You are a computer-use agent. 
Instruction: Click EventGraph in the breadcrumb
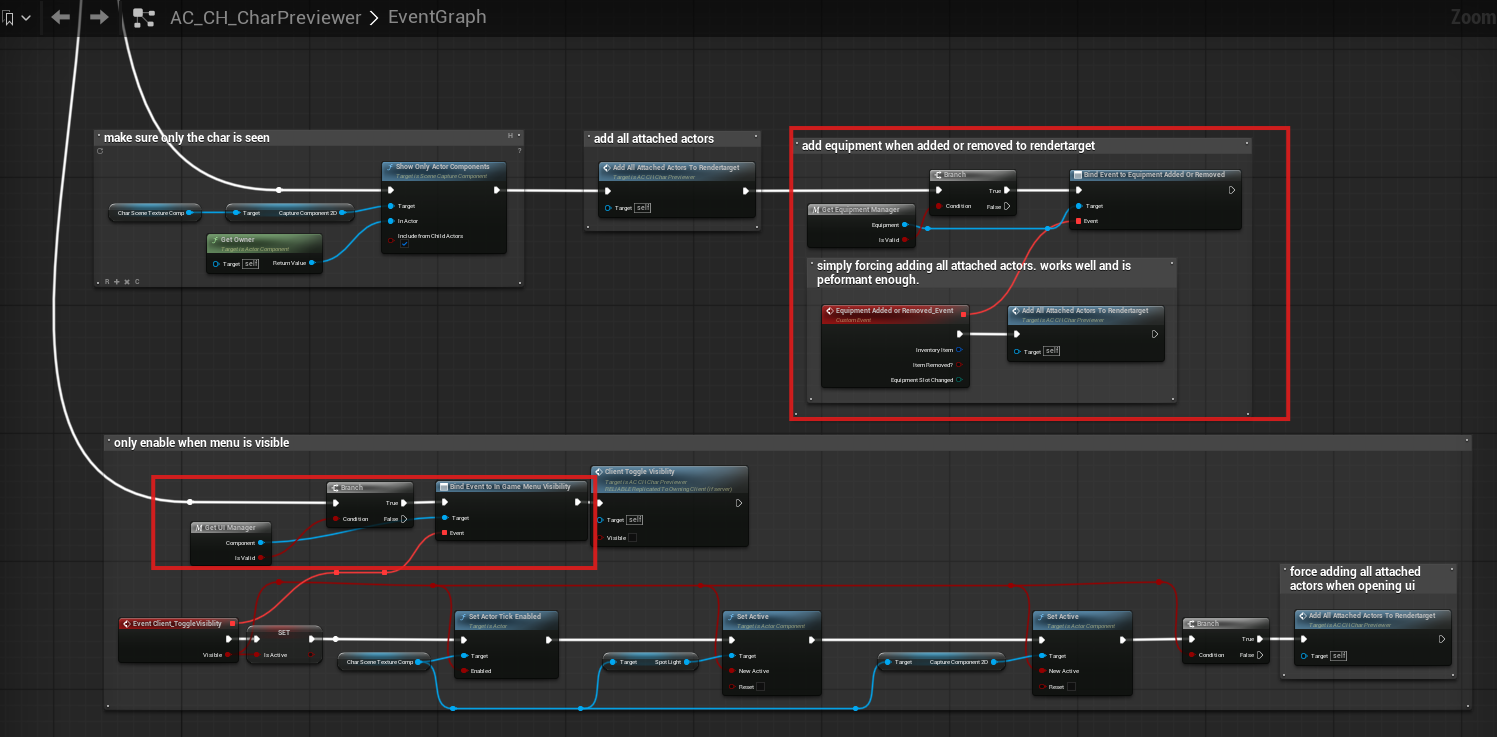[x=437, y=17]
